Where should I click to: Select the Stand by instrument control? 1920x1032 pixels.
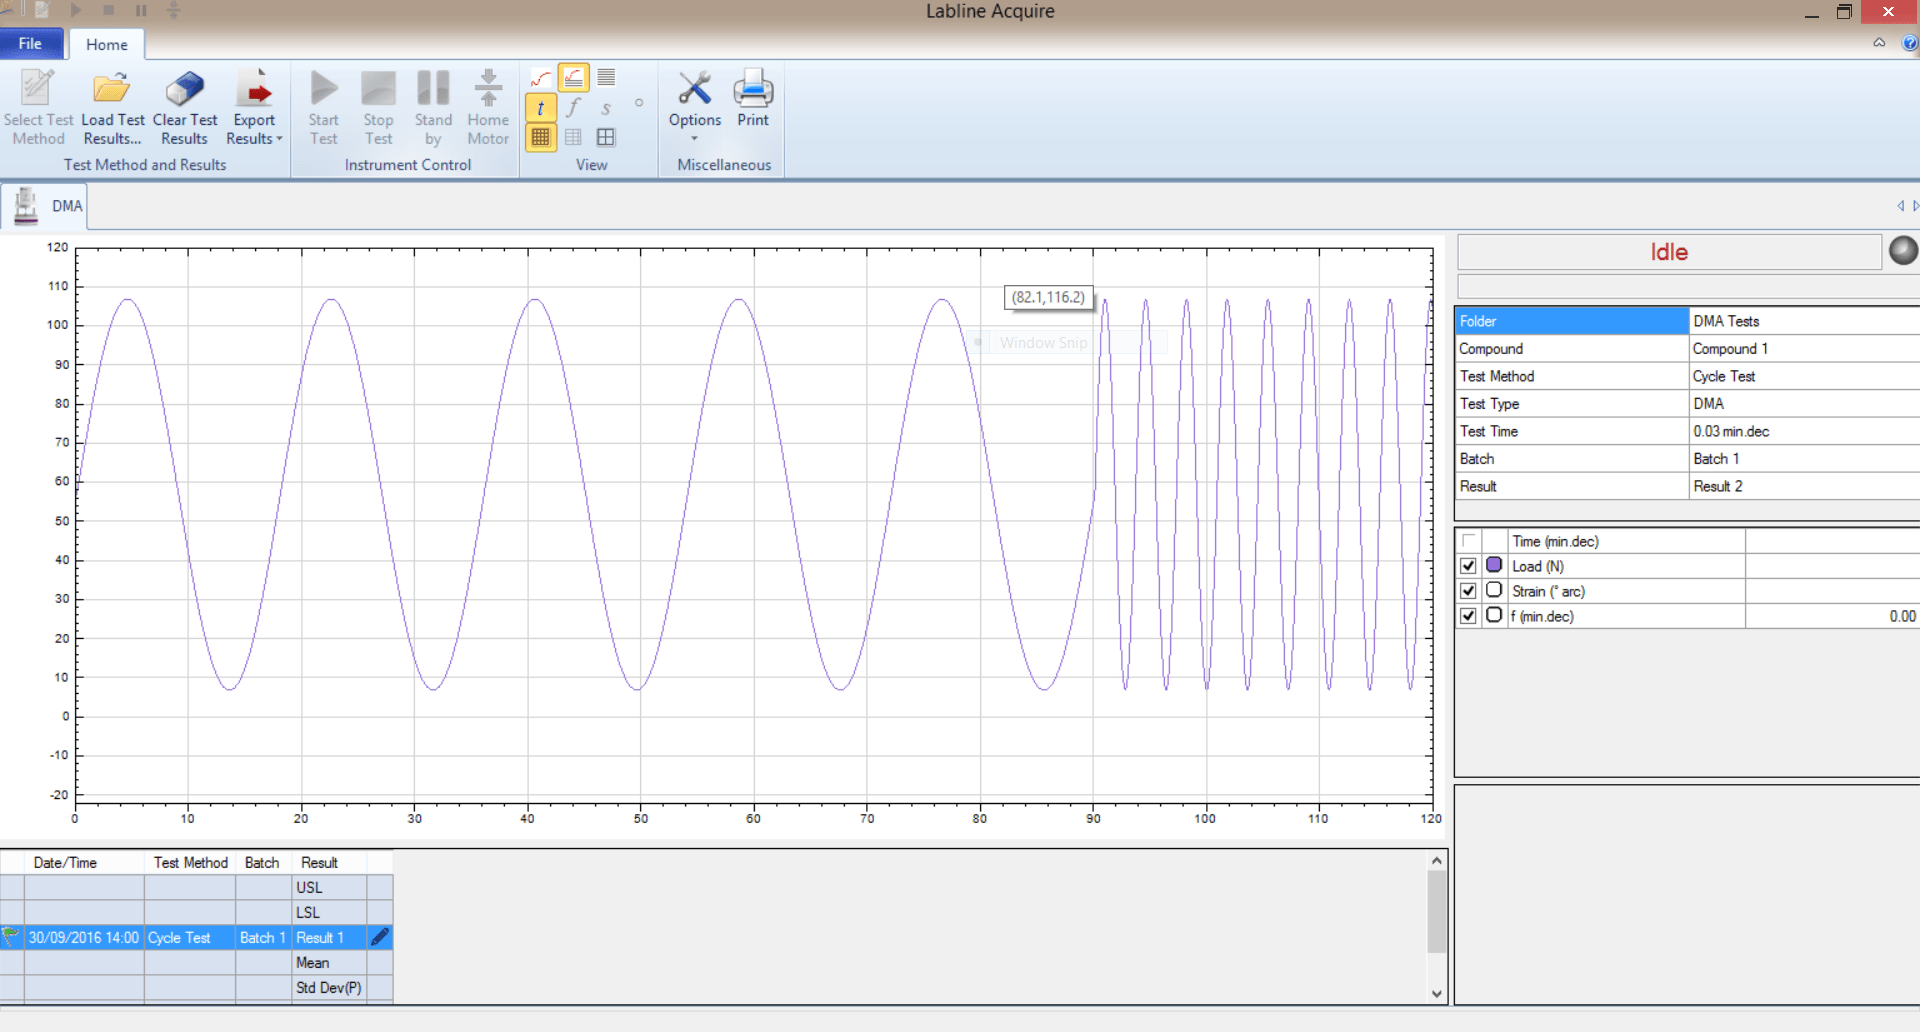coord(433,105)
